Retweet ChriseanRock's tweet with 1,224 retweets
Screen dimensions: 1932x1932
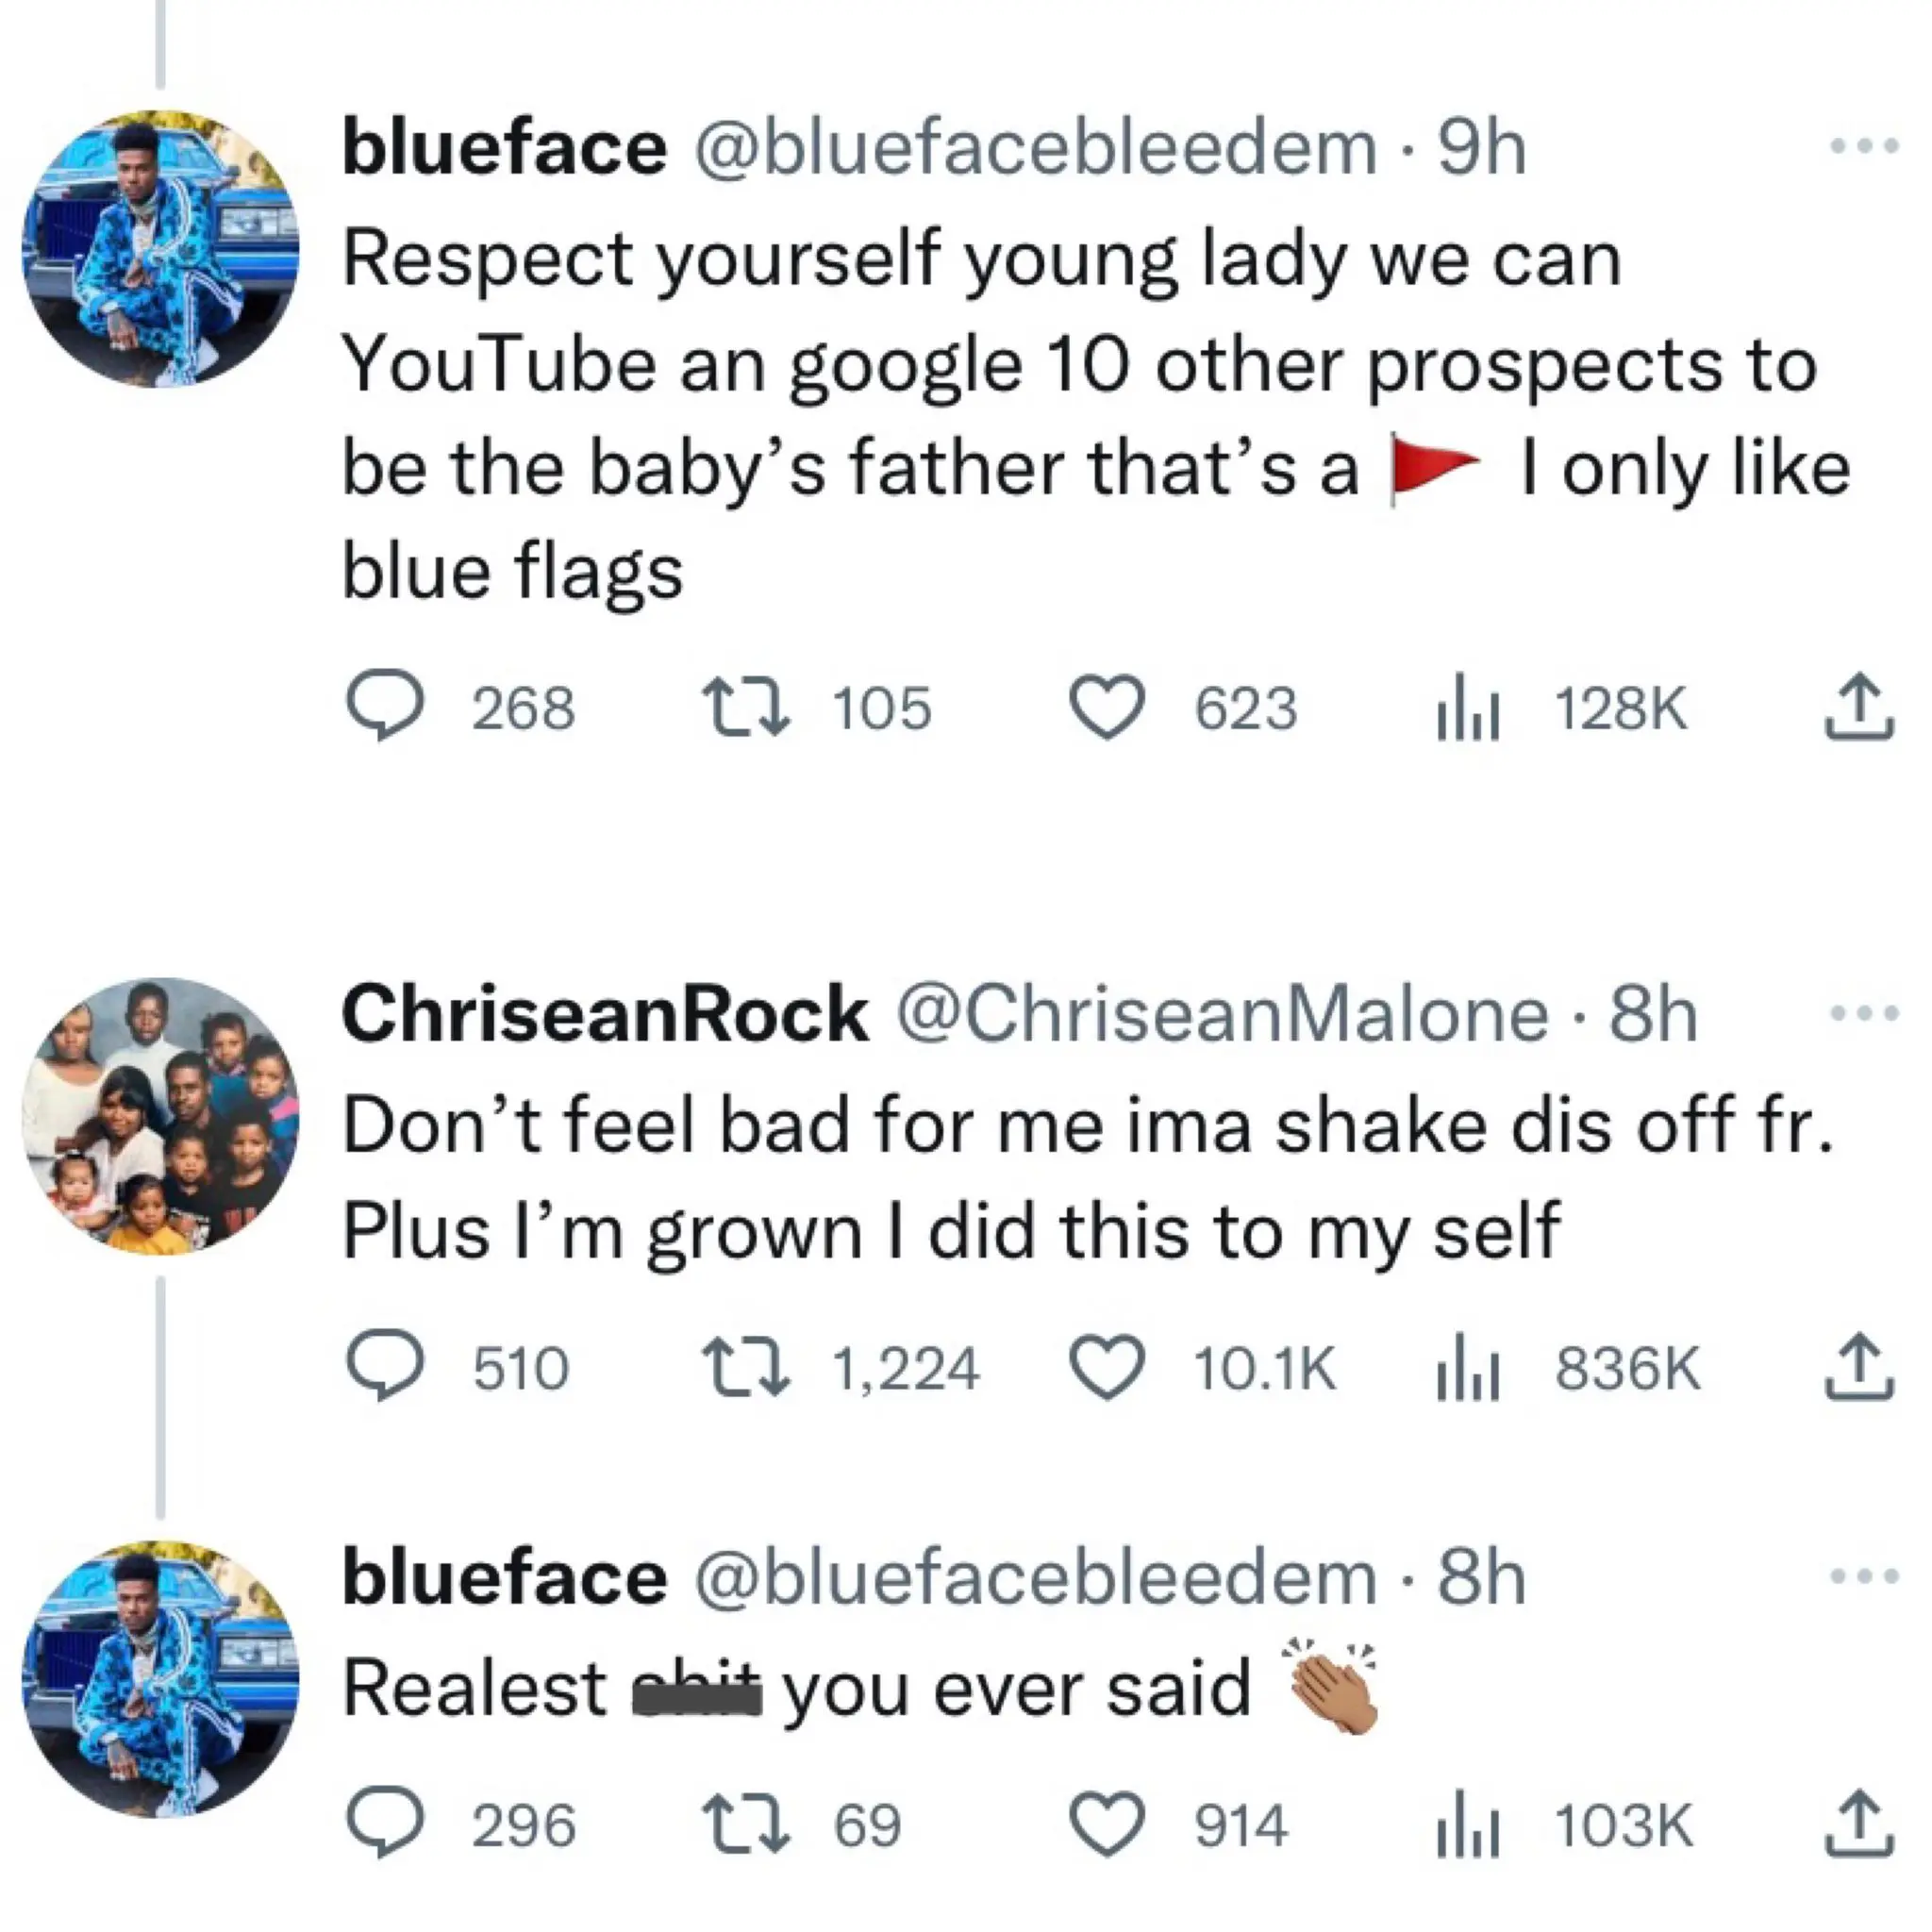click(746, 1367)
